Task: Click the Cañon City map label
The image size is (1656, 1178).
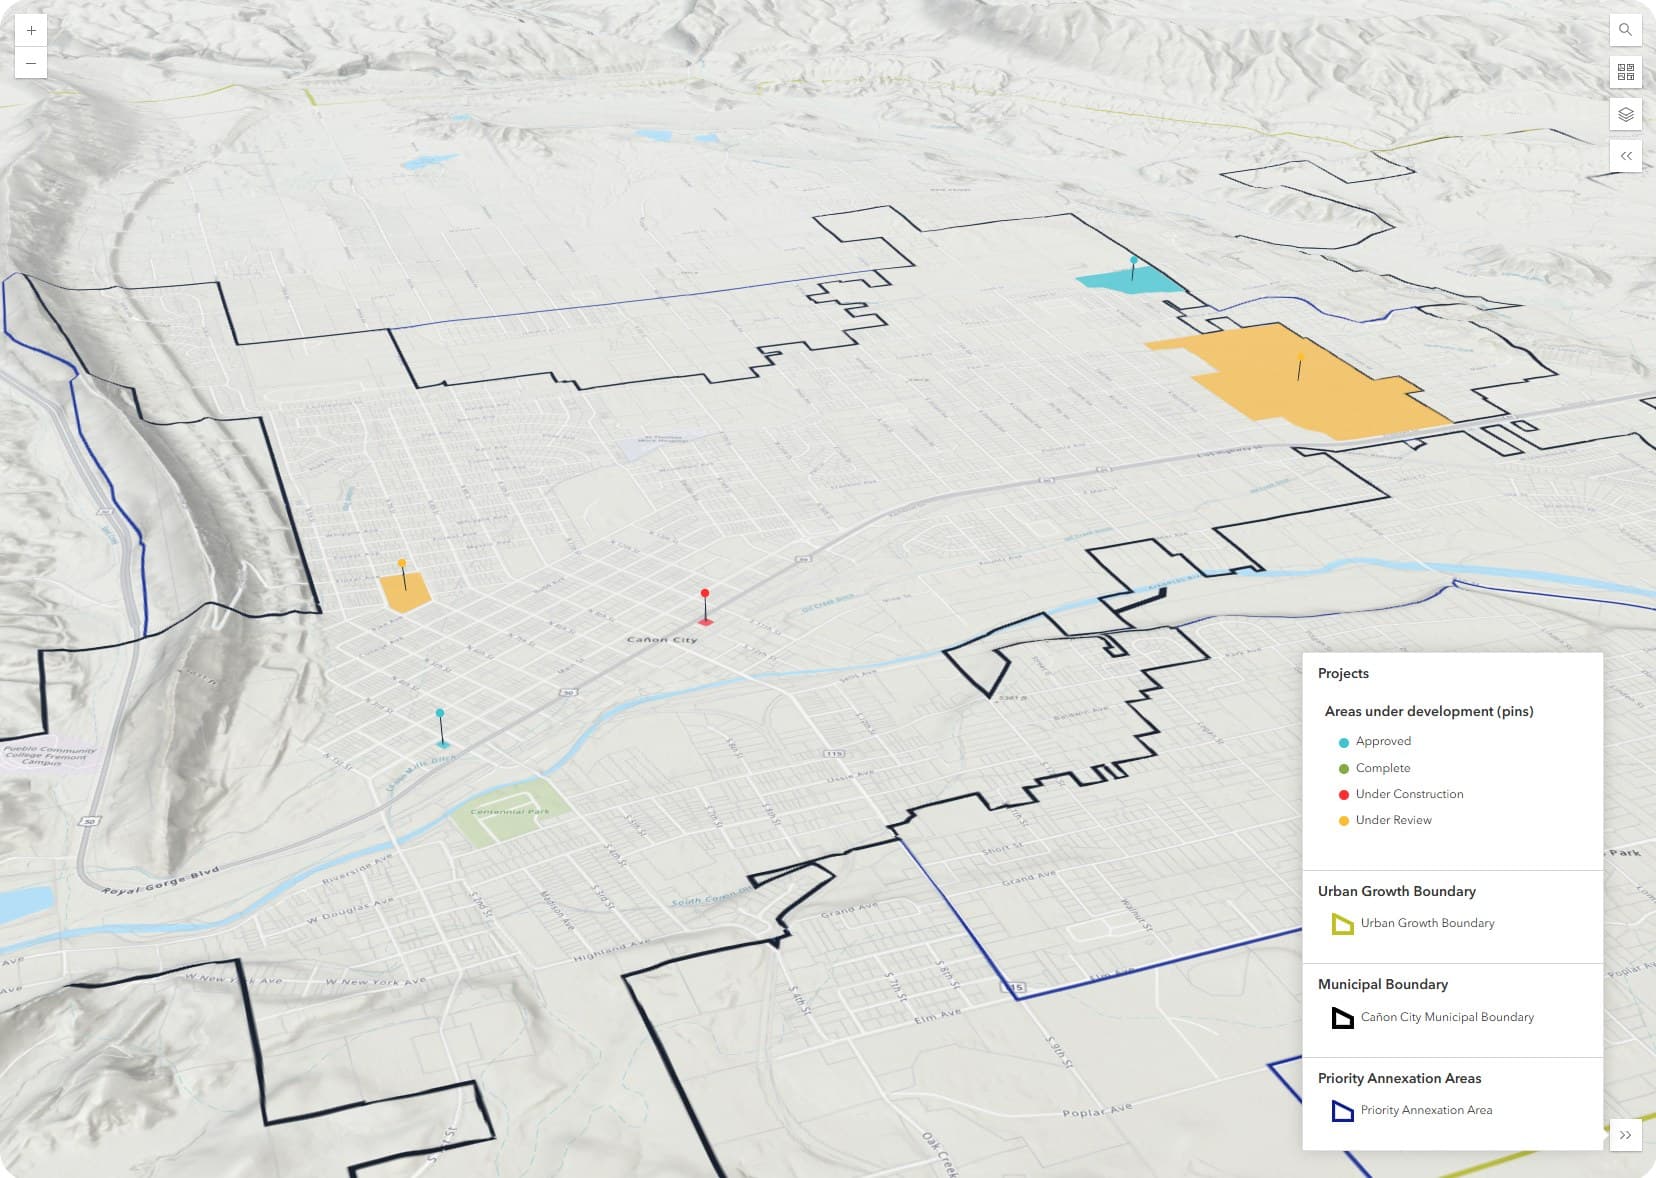Action: [662, 639]
